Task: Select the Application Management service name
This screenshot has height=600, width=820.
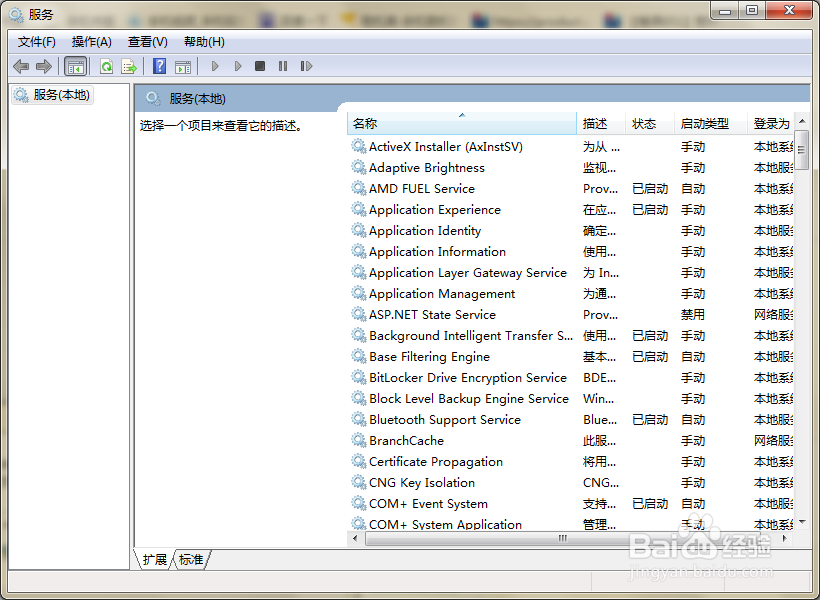Action: point(442,294)
